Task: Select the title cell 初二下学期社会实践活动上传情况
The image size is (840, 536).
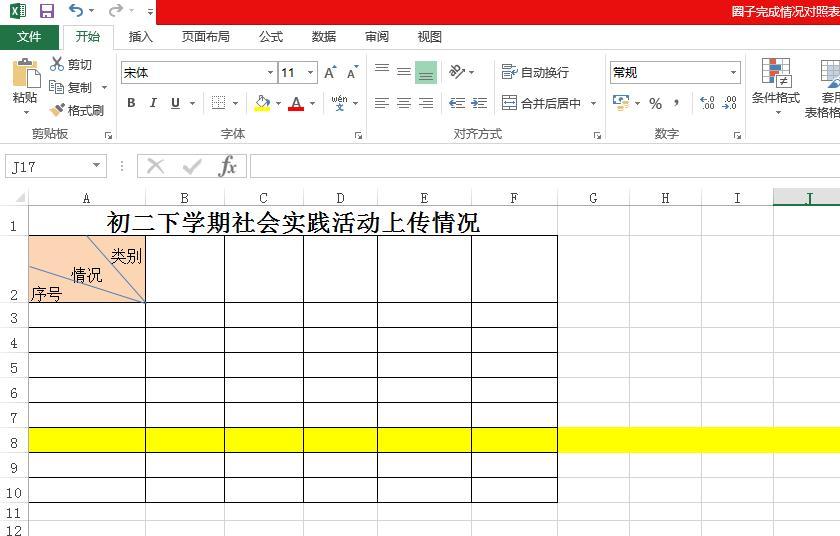Action: (292, 222)
